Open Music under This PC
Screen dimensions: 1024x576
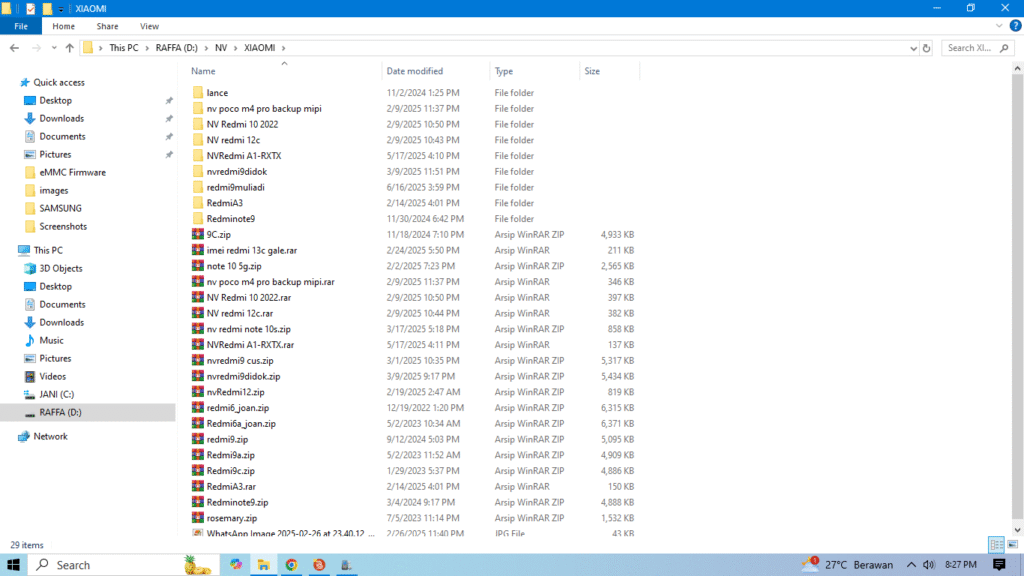tap(51, 340)
